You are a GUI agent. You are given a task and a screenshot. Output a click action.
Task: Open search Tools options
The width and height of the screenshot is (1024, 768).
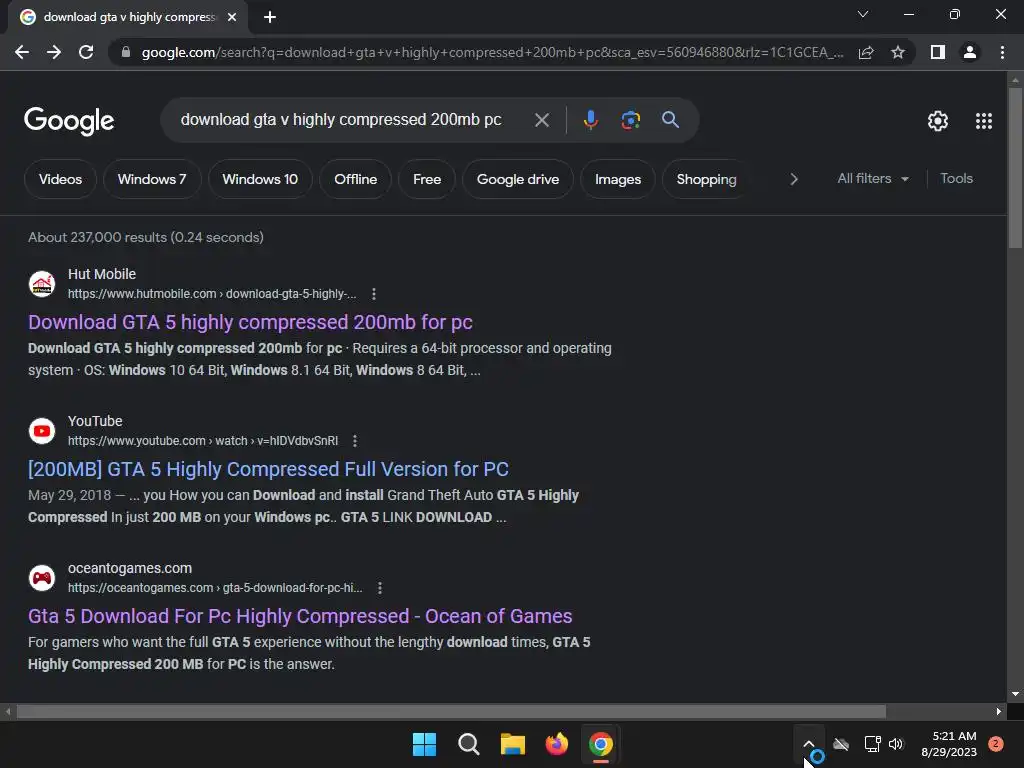956,178
